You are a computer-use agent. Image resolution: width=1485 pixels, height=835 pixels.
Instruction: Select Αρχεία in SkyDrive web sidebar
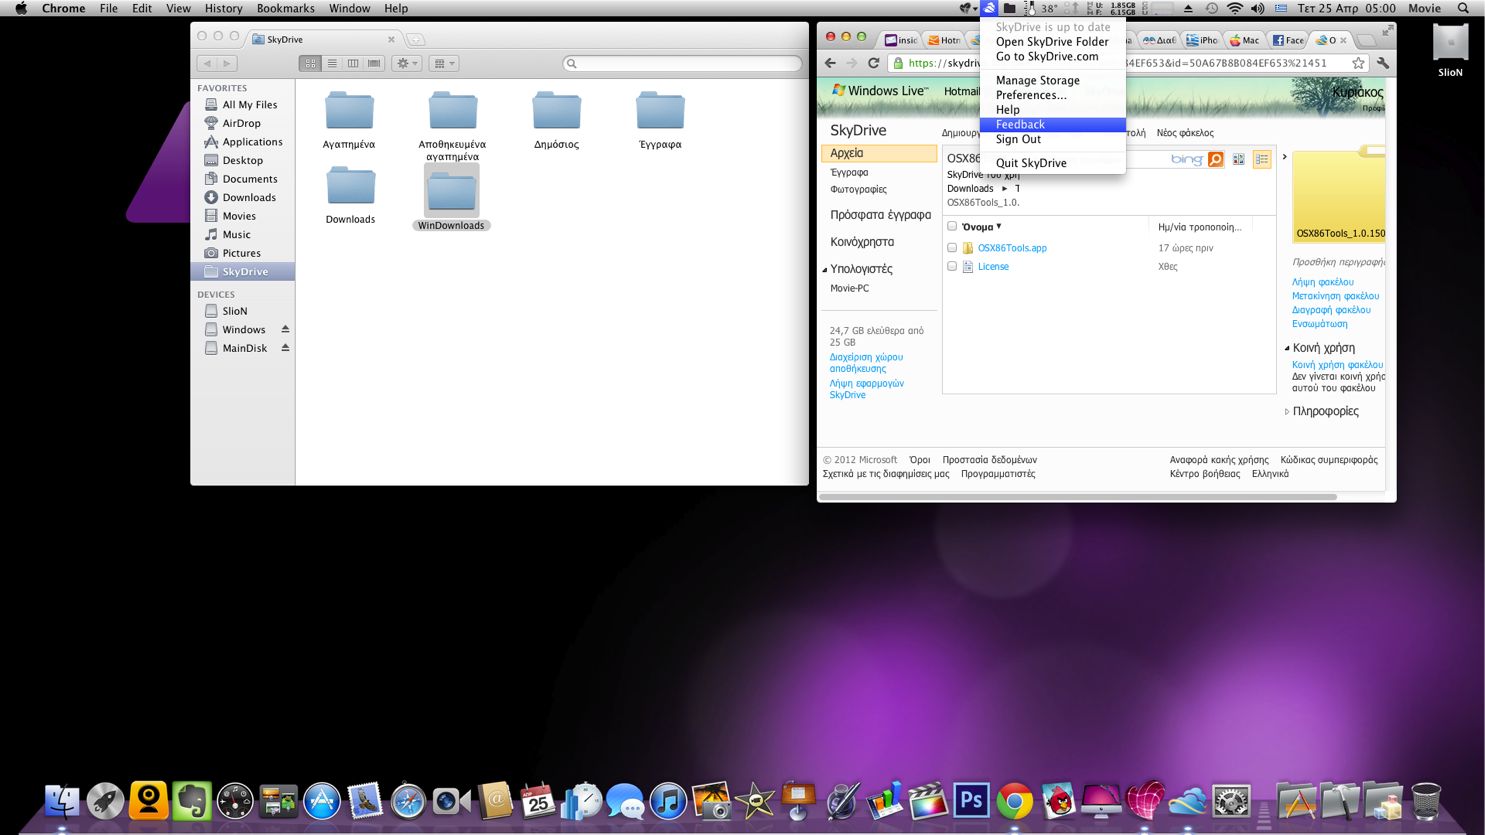[x=879, y=153]
